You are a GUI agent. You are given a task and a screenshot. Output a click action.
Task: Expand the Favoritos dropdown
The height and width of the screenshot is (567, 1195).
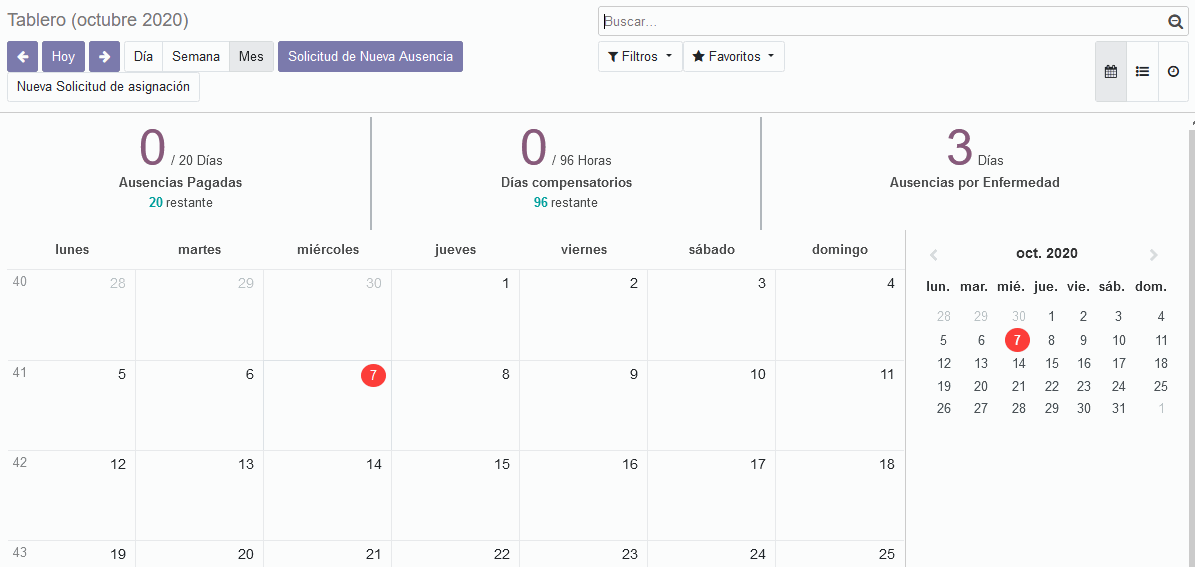coord(733,57)
